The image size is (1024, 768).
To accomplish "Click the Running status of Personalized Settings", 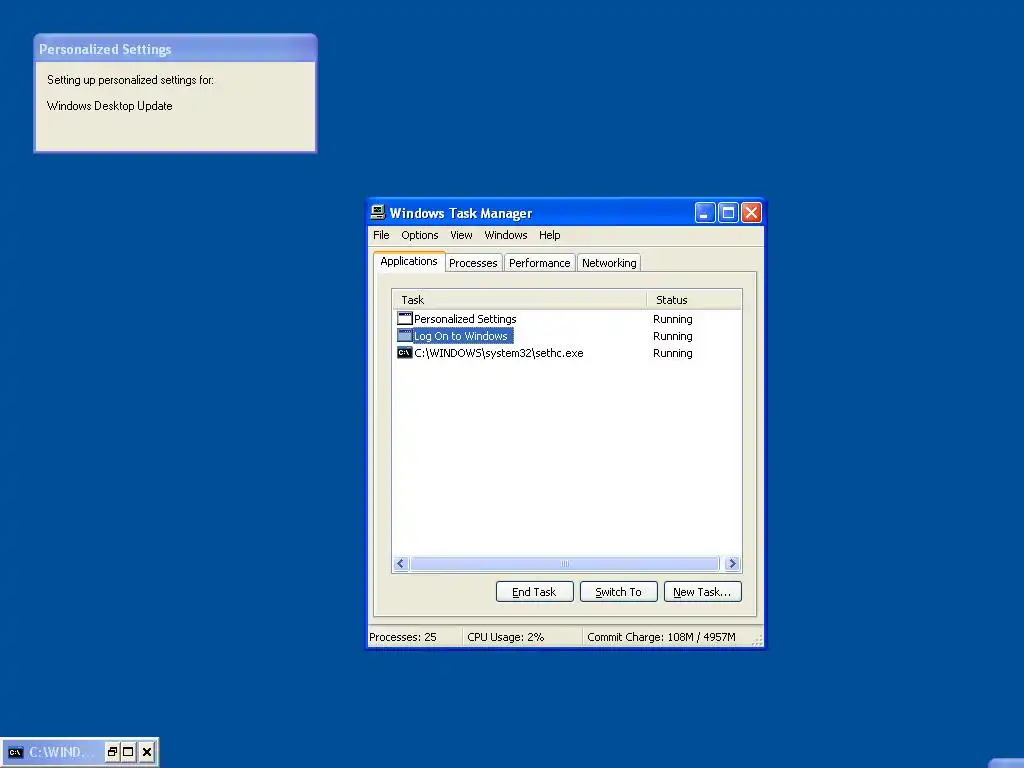I will 673,319.
